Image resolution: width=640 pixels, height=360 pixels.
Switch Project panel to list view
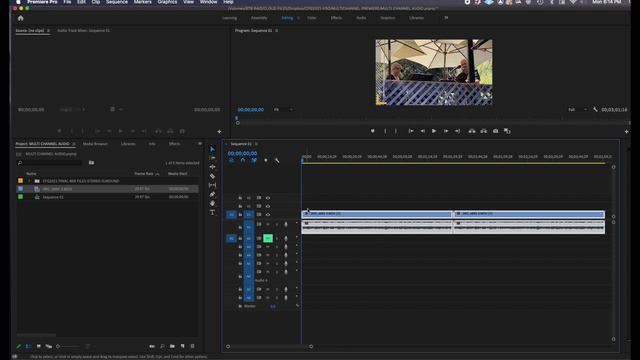(x=29, y=346)
